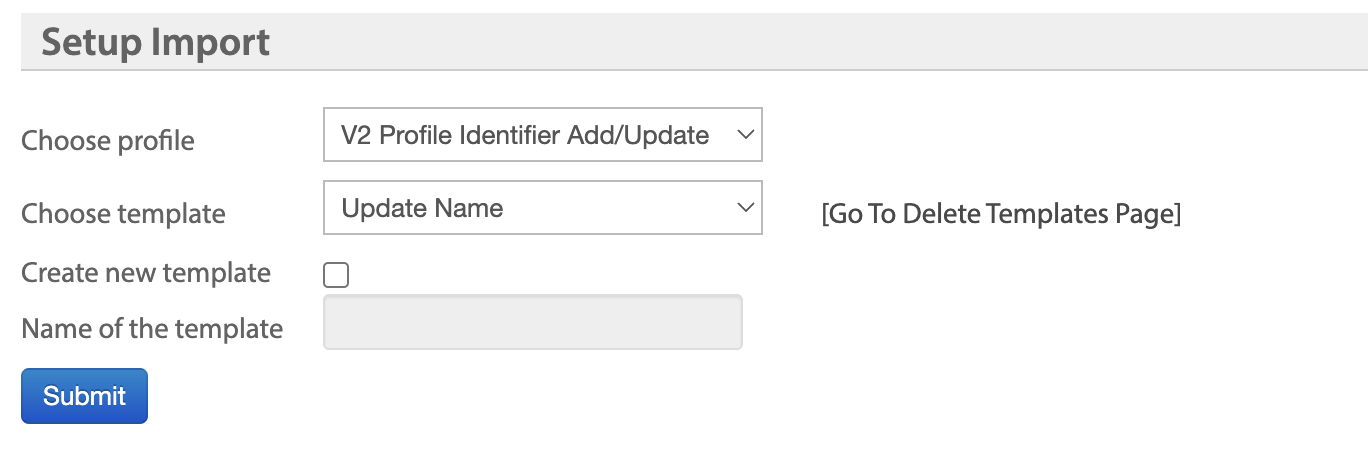Click the chevron arrow beside Update Name

744,208
